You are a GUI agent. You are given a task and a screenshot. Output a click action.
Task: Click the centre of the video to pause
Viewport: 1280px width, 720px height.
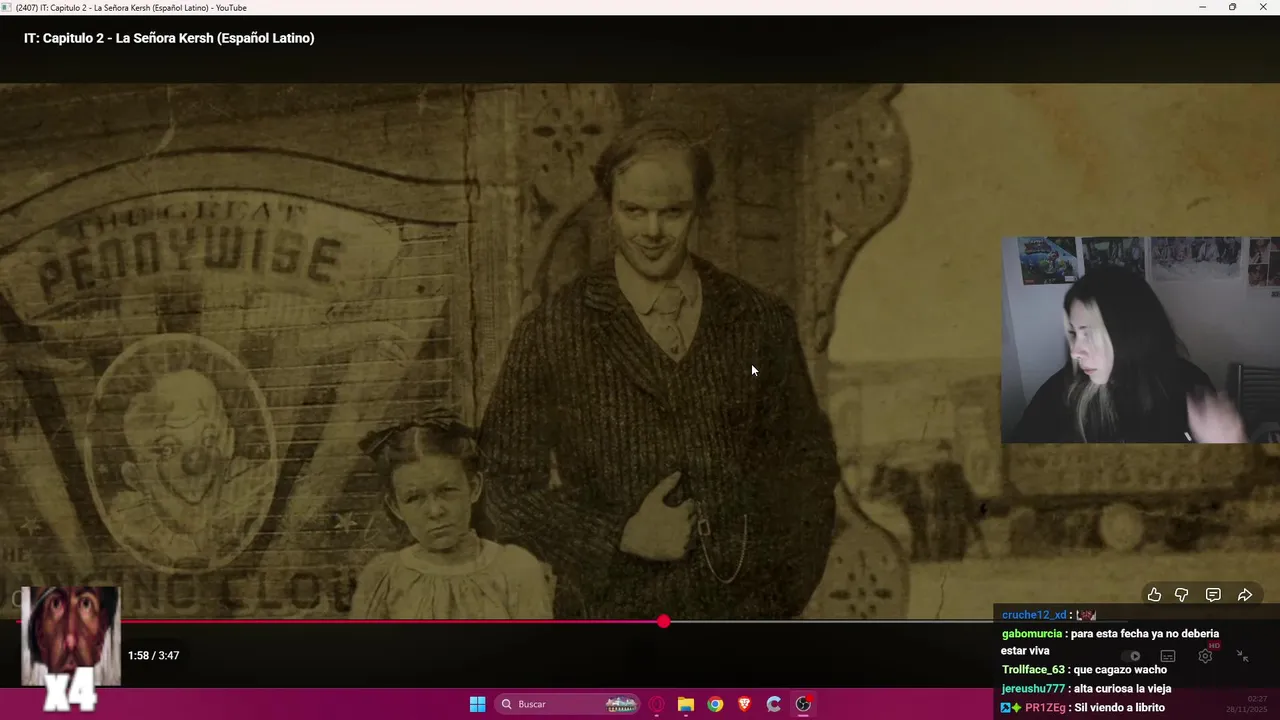tap(640, 350)
